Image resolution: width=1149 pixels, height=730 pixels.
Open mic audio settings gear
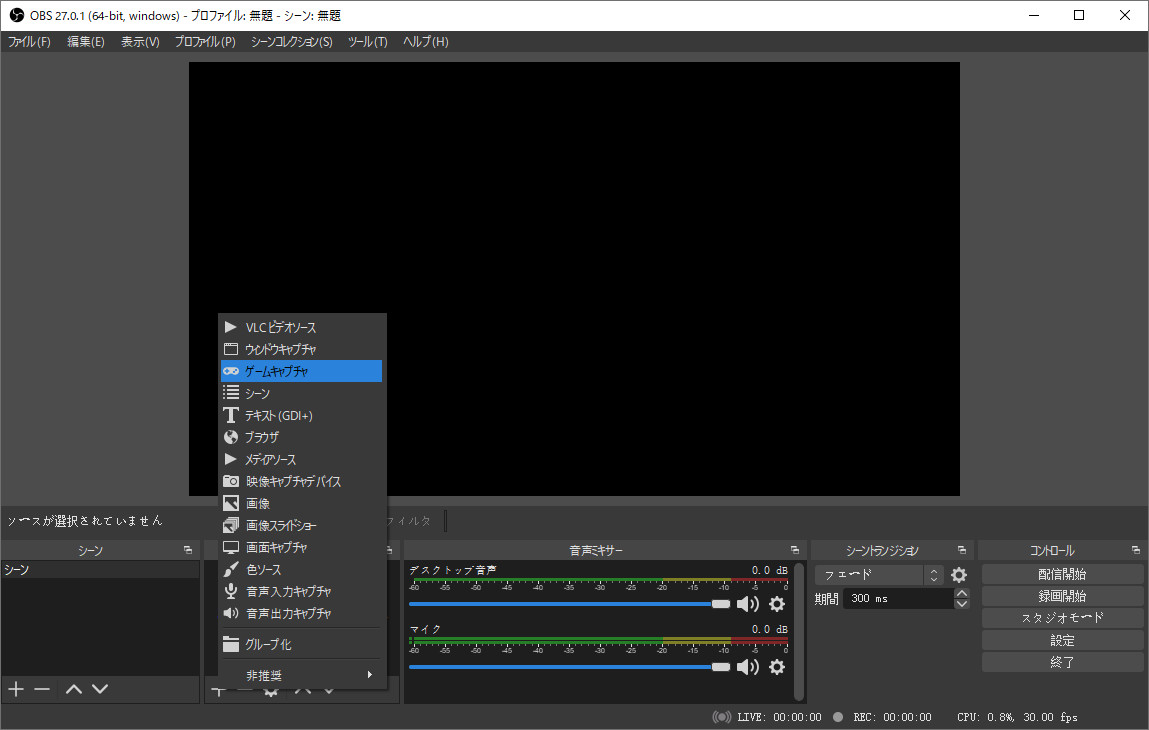pyautogui.click(x=776, y=667)
